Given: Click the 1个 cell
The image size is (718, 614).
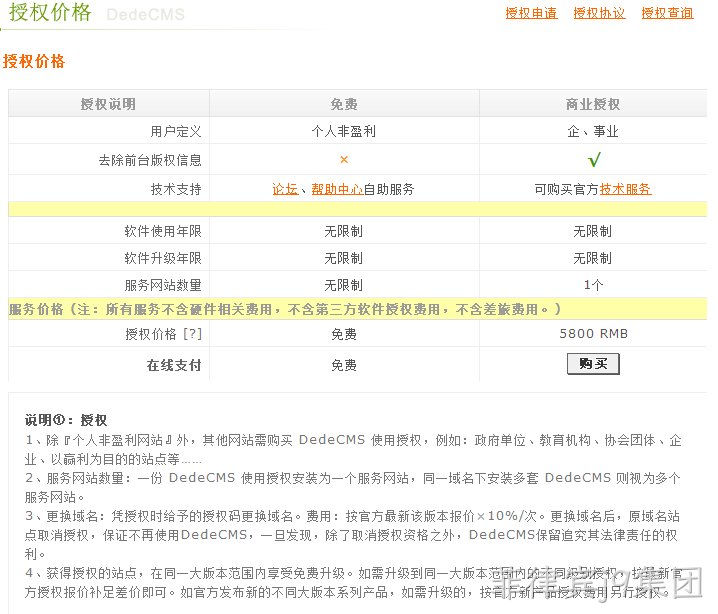Looking at the screenshot, I should coord(593,285).
